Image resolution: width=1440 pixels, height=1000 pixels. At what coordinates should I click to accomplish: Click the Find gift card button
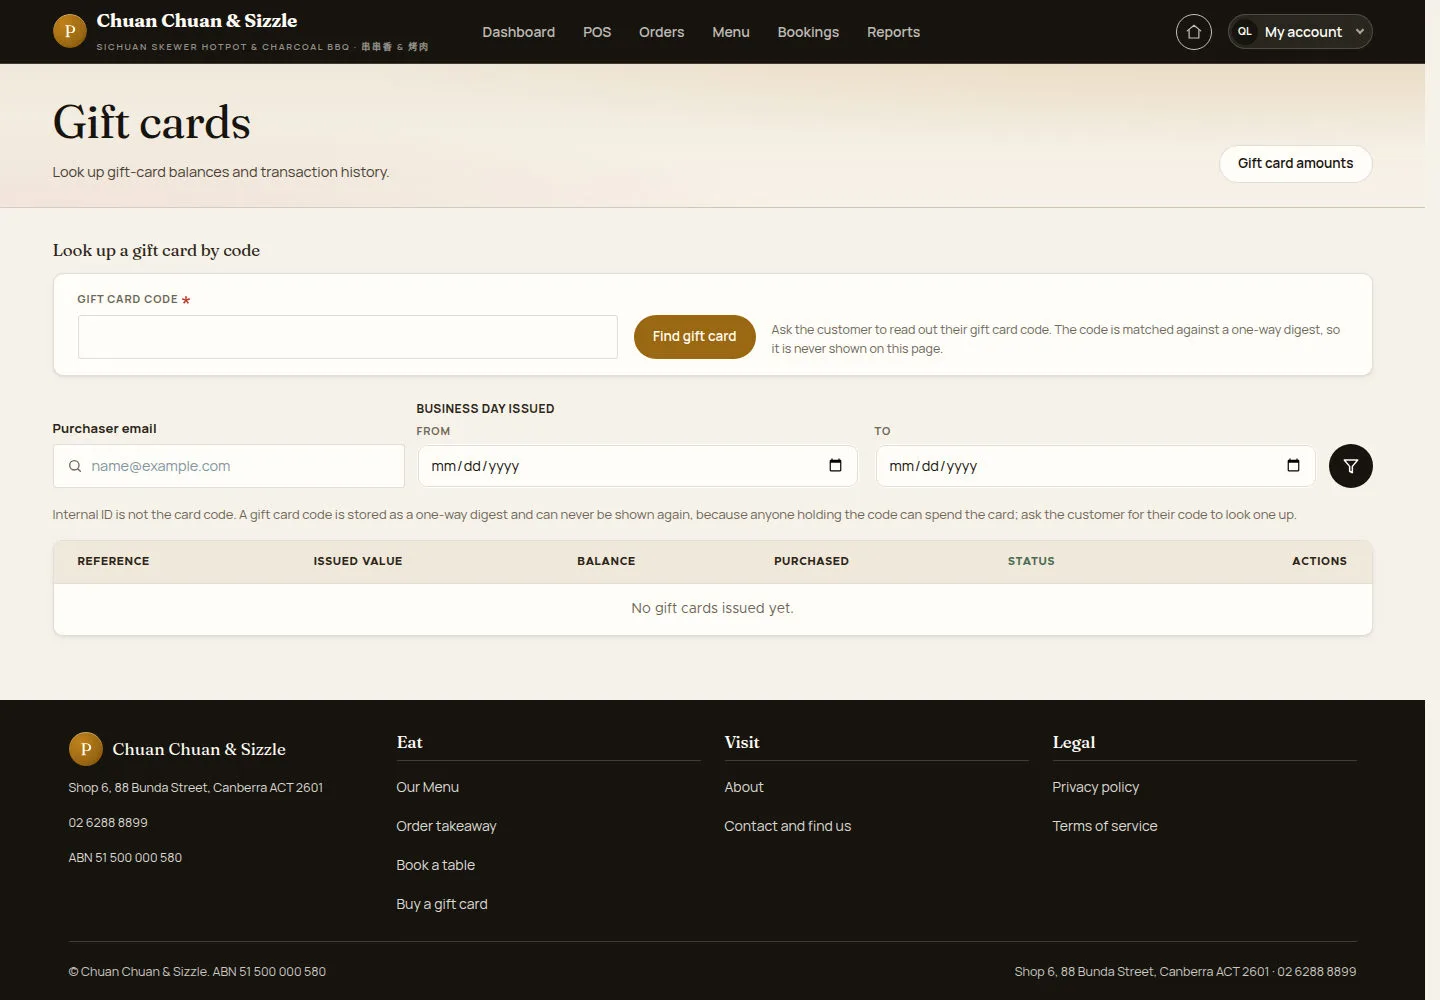[x=694, y=337]
